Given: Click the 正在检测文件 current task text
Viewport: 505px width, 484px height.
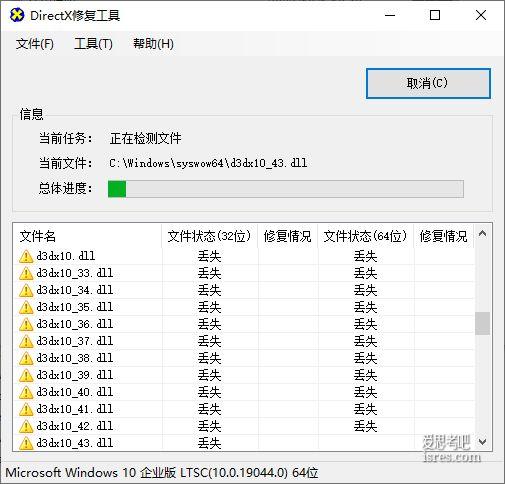Looking at the screenshot, I should pyautogui.click(x=145, y=138).
